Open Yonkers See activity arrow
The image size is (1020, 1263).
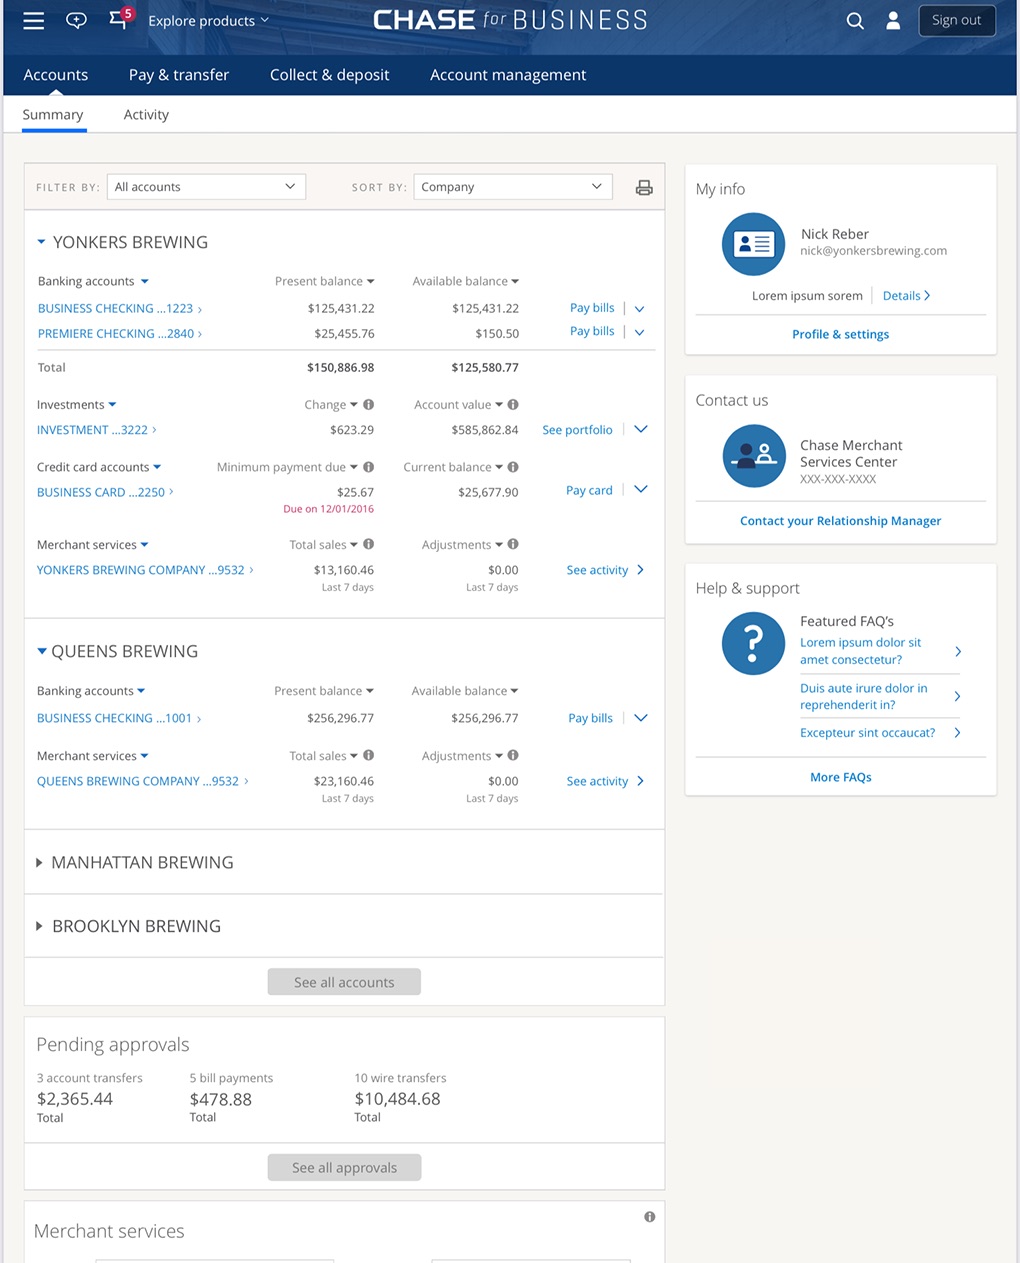(x=640, y=570)
